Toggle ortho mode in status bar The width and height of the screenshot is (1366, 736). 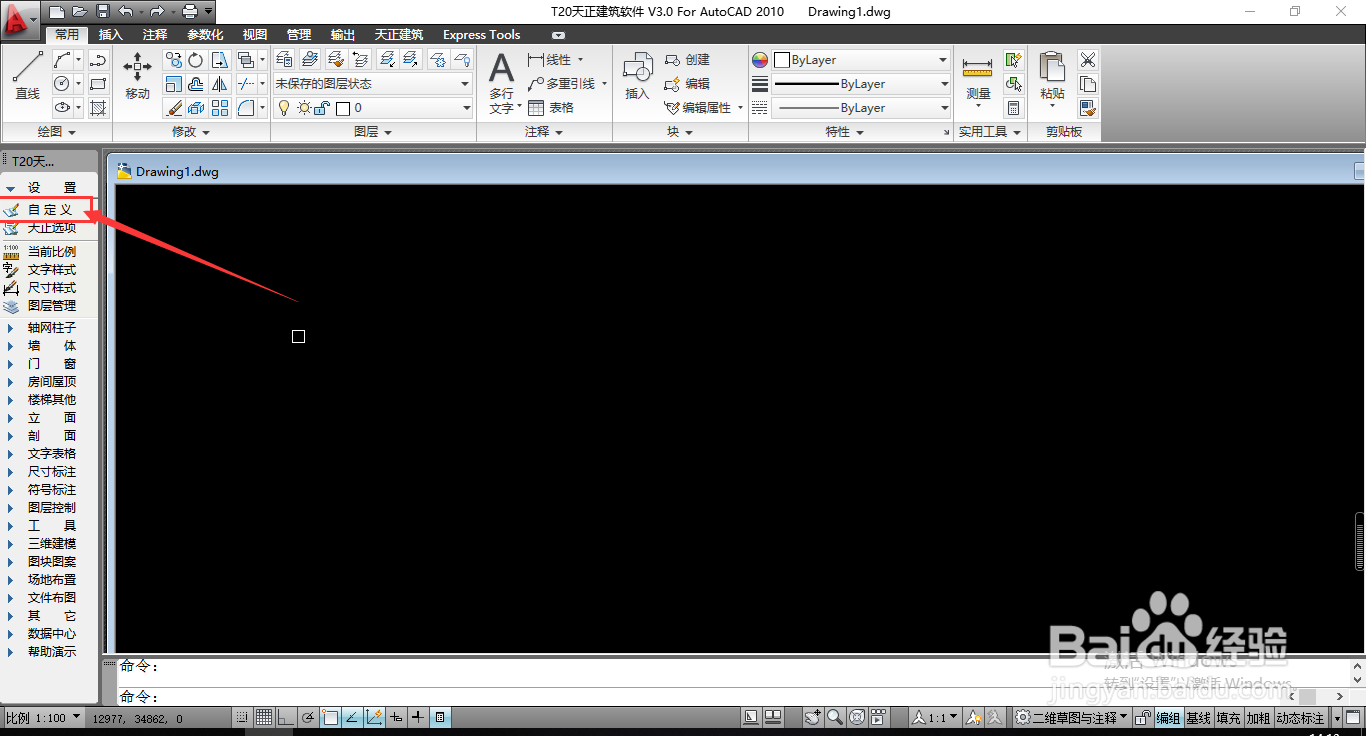(285, 717)
